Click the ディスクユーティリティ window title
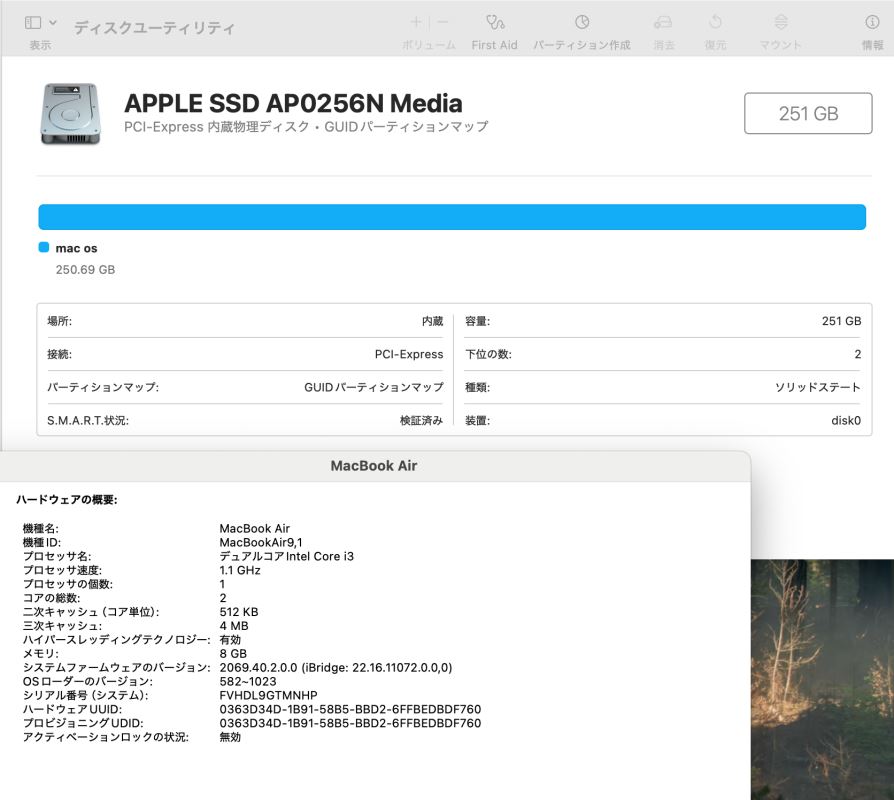894x800 pixels. click(x=155, y=28)
